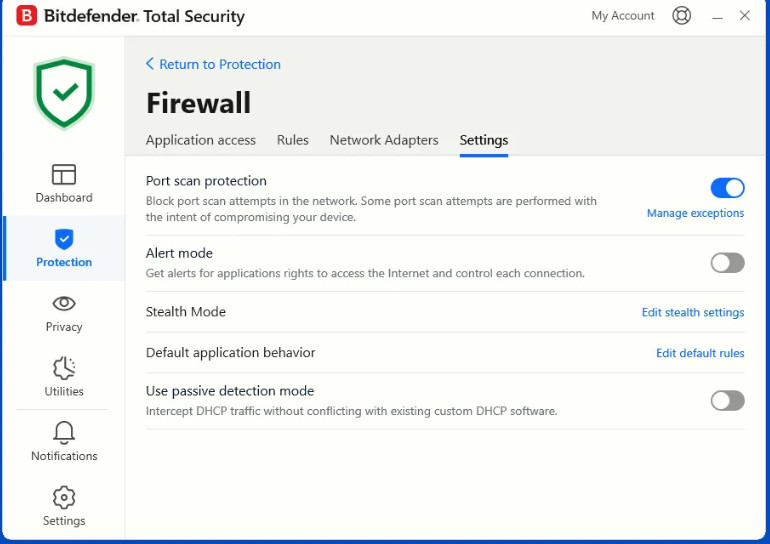Enable Use passive detection mode toggle
Screen dimensions: 770x544
pyautogui.click(x=727, y=401)
